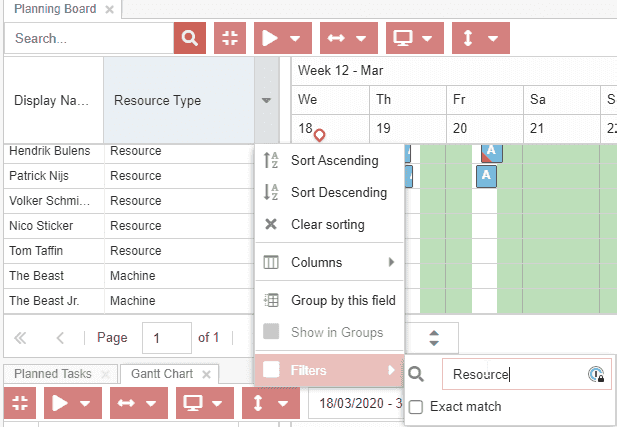Enable the Exact match checkbox
The height and width of the screenshot is (427, 617).
tap(416, 407)
